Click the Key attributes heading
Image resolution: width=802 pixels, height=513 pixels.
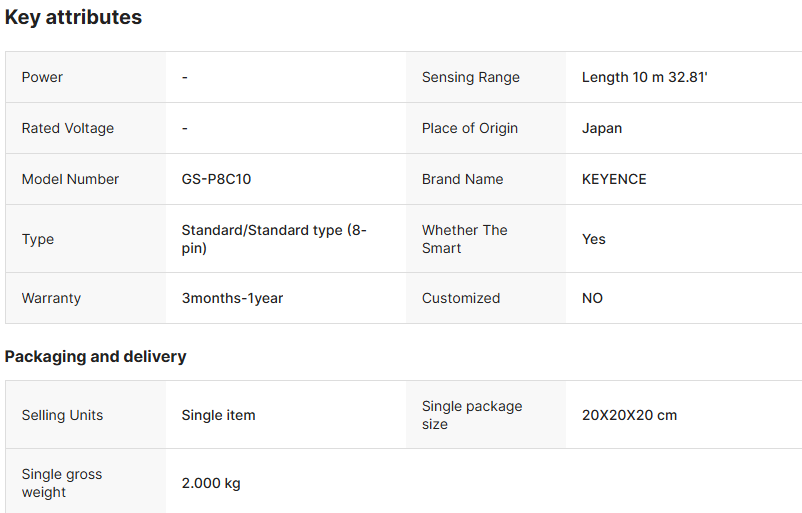73,17
